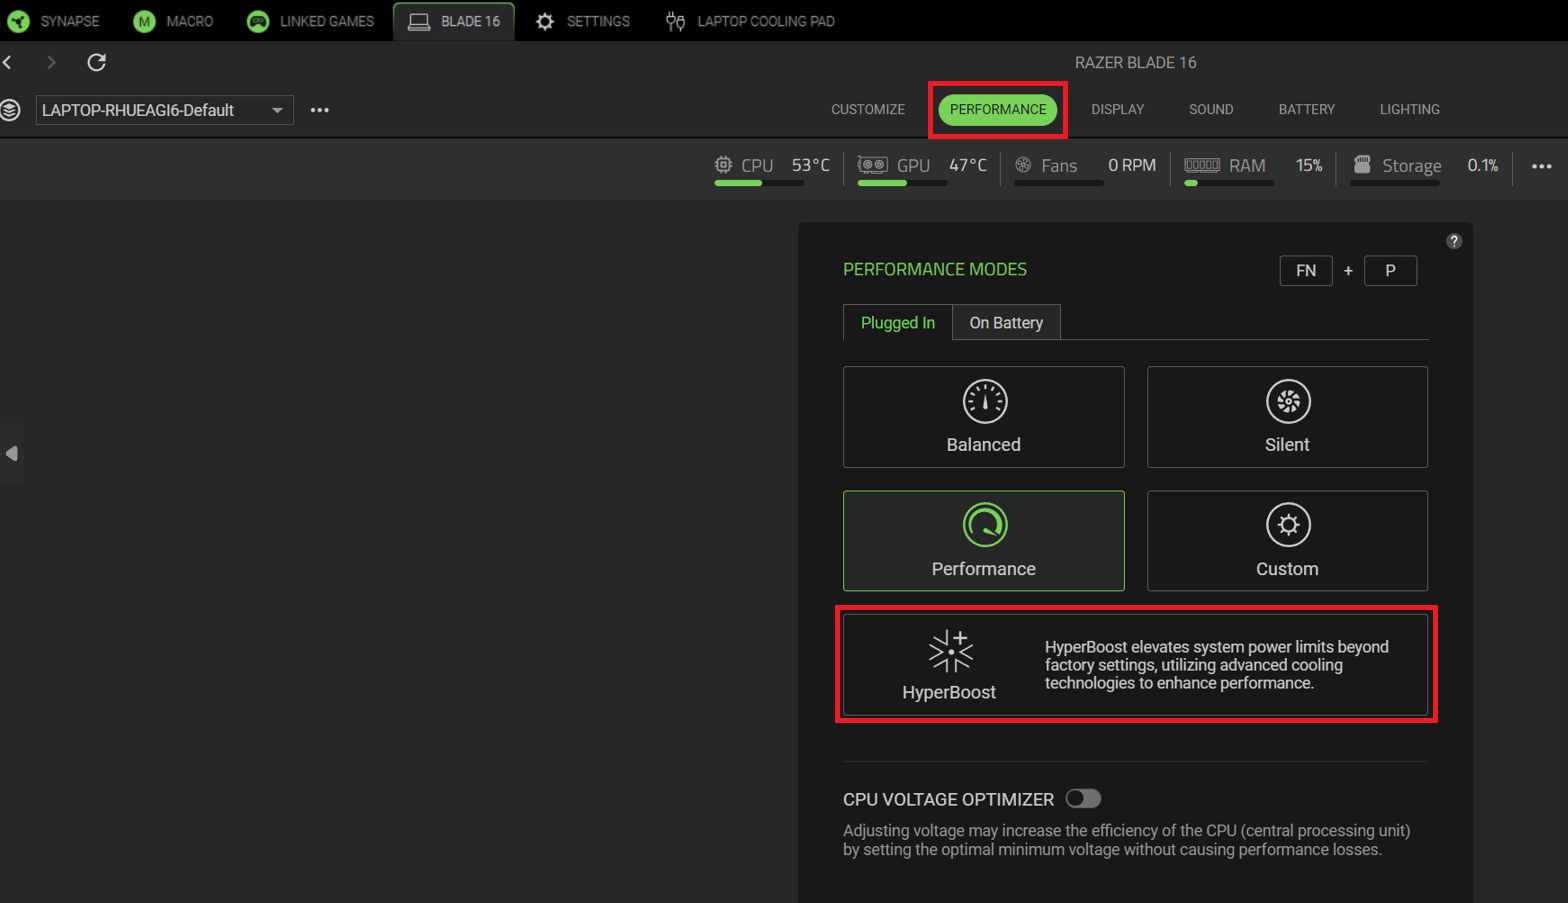Viewport: 1568px width, 903px height.
Task: Click the CPU temperature usage bar
Action: [x=759, y=183]
